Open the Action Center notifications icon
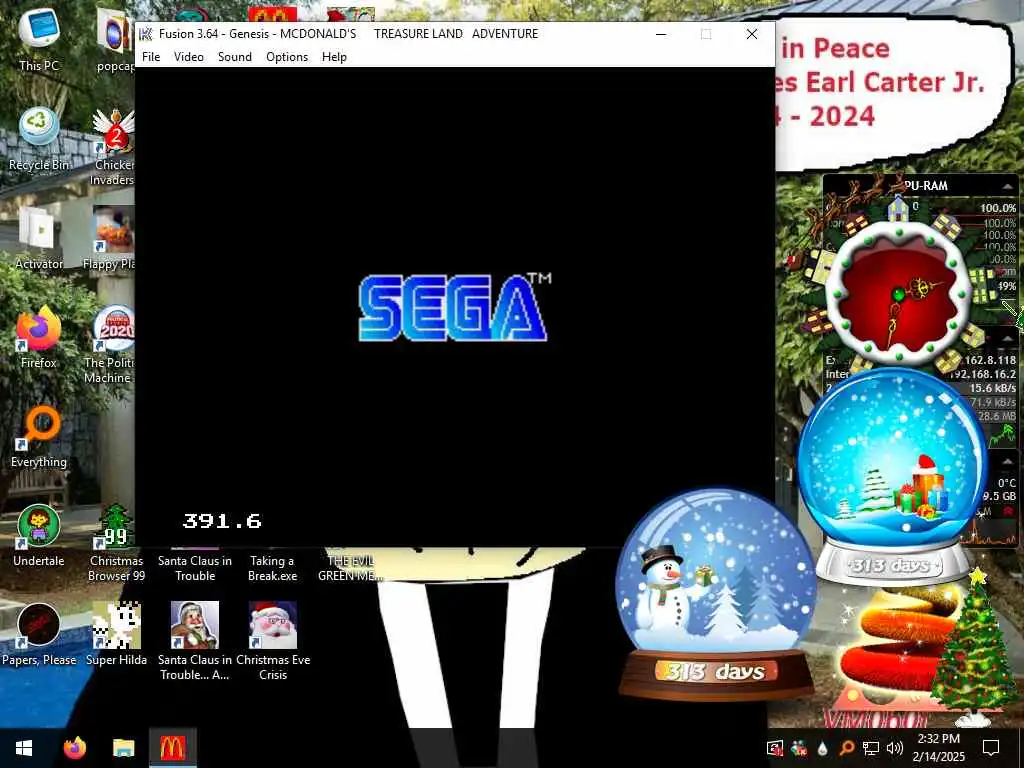The width and height of the screenshot is (1024, 768). [x=991, y=748]
